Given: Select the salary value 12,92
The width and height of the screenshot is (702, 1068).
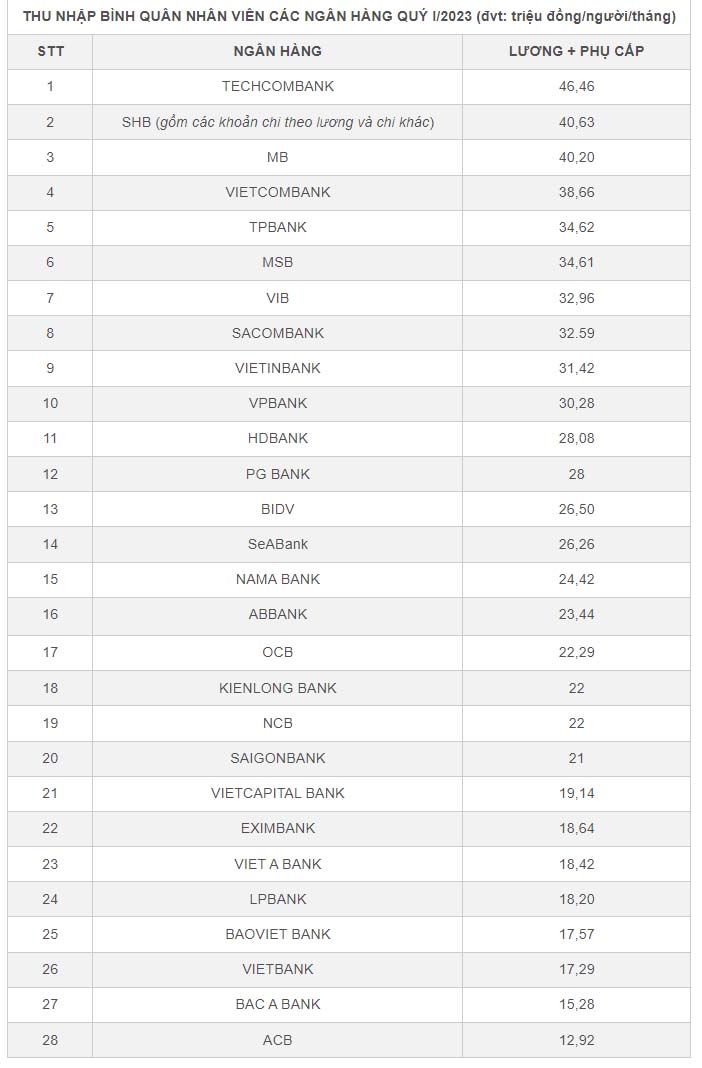Looking at the screenshot, I should 576,1040.
